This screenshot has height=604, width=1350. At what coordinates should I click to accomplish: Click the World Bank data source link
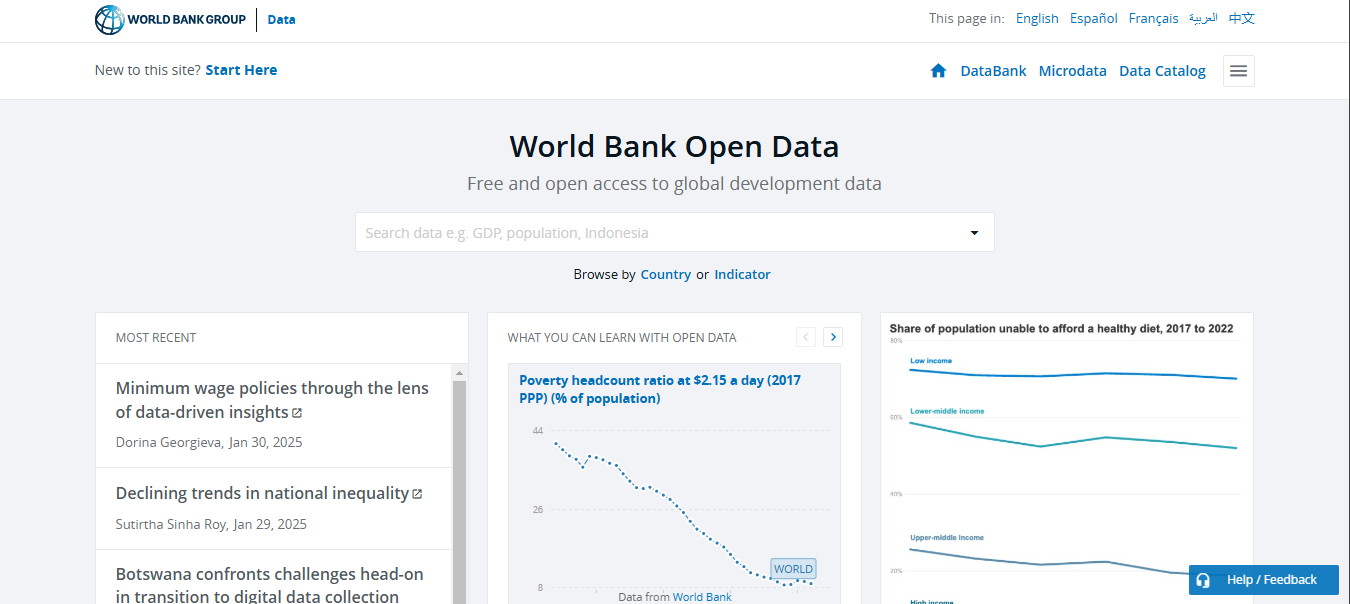(x=702, y=597)
